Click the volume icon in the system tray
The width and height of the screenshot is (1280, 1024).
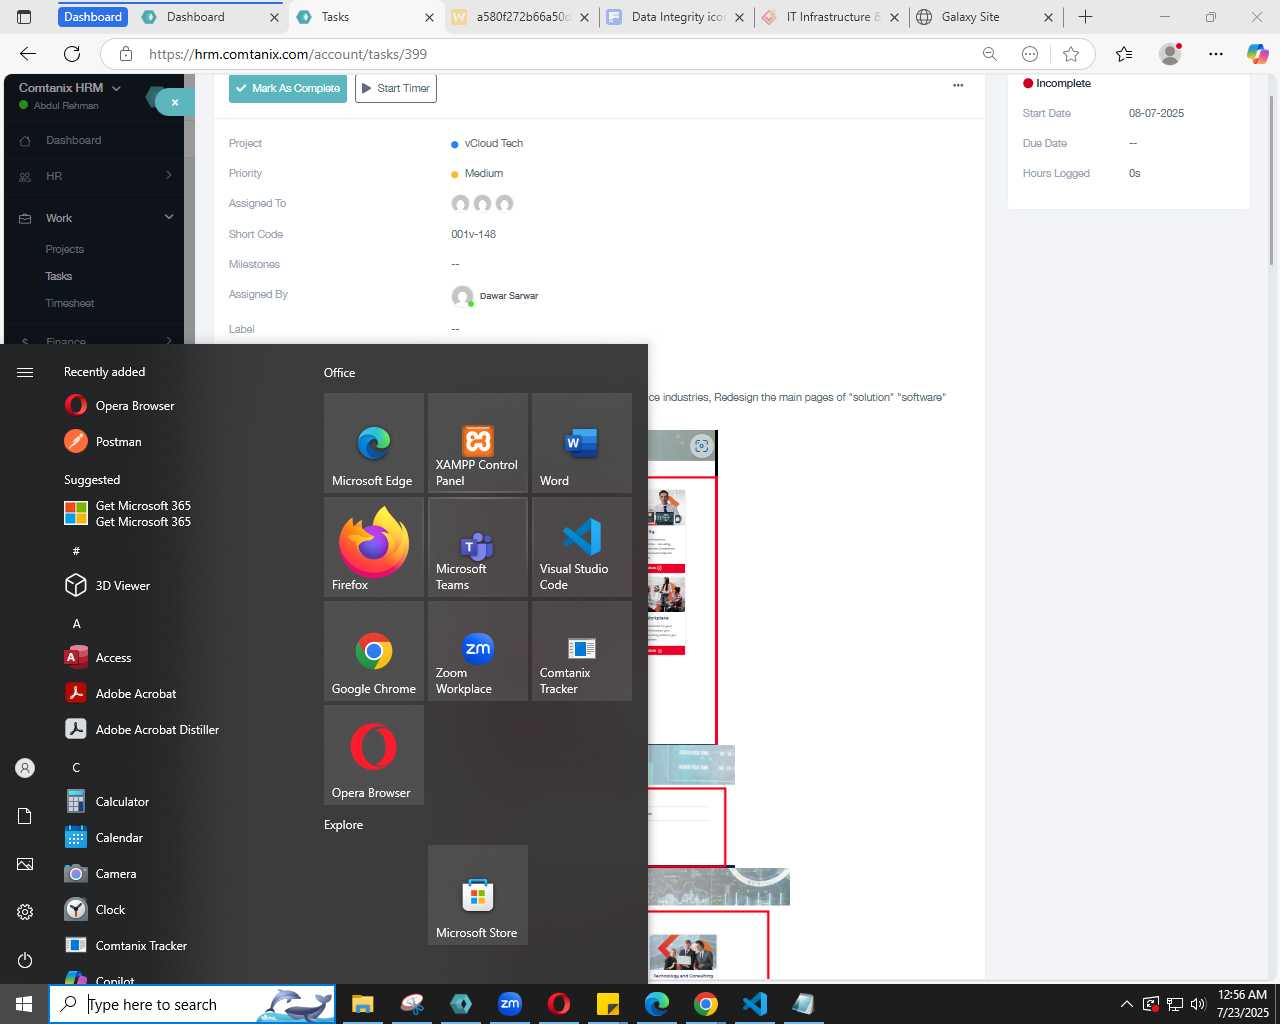tap(1198, 1004)
